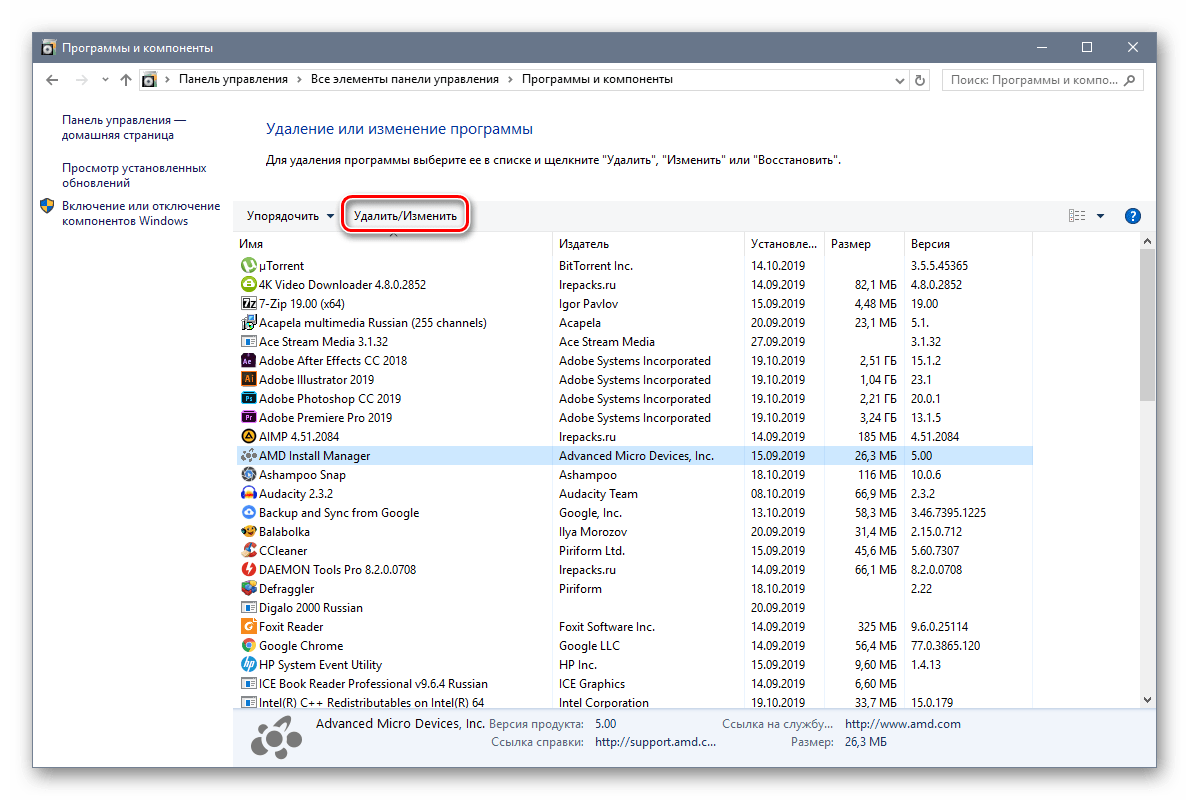Image resolution: width=1189 pixels, height=800 pixels.
Task: Click the Adobe Illustrator 2019 icon
Action: [248, 379]
